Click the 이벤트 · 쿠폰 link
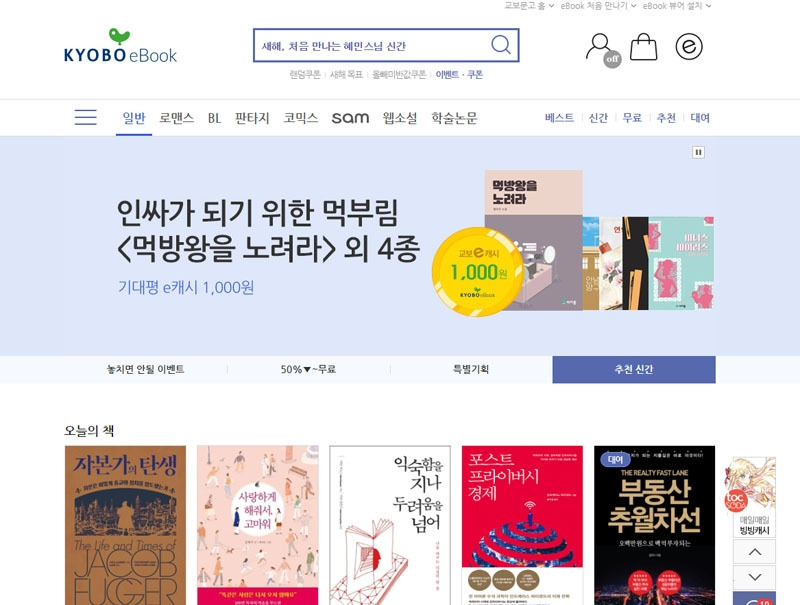The width and height of the screenshot is (800, 605). [x=459, y=74]
